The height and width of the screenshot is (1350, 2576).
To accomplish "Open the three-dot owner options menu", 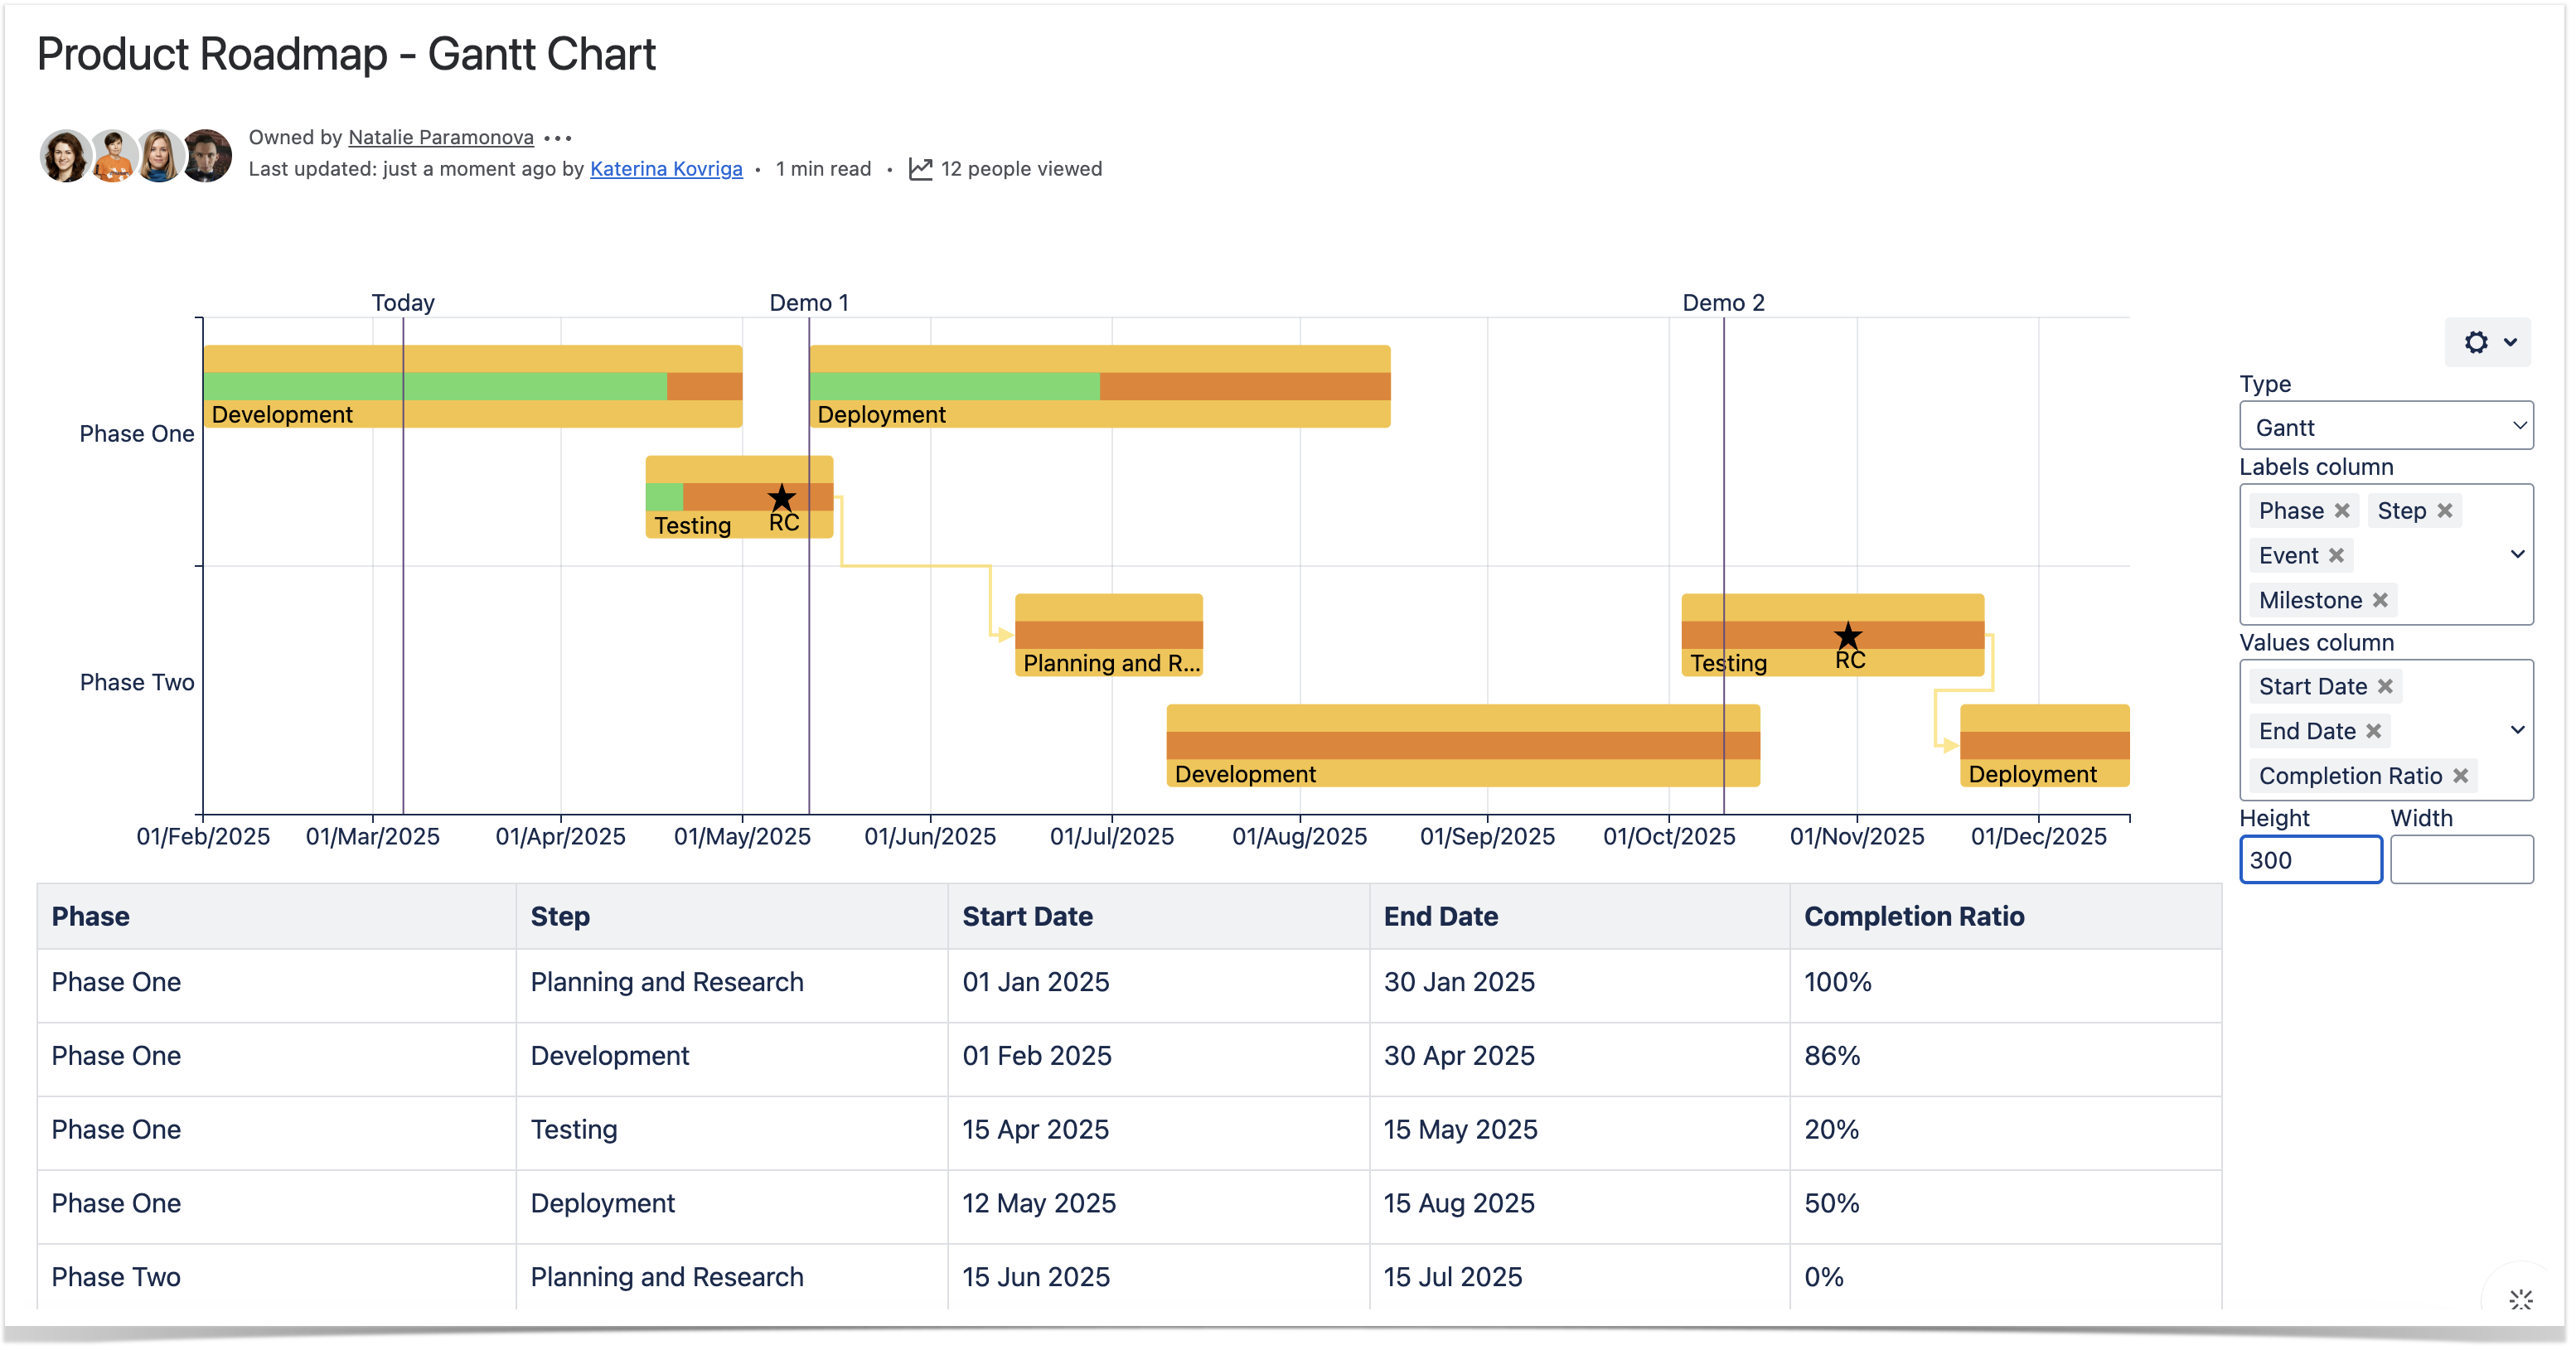I will click(x=558, y=138).
